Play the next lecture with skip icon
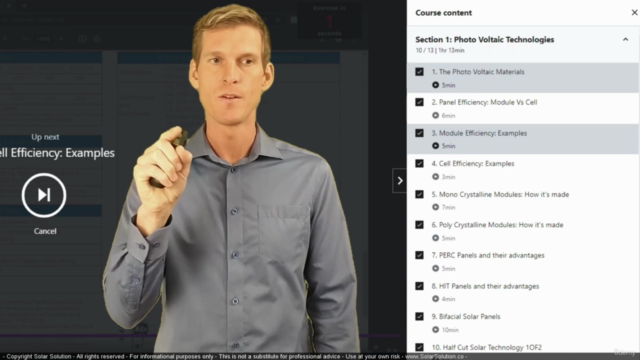Image resolution: width=640 pixels, height=360 pixels. coord(44,195)
